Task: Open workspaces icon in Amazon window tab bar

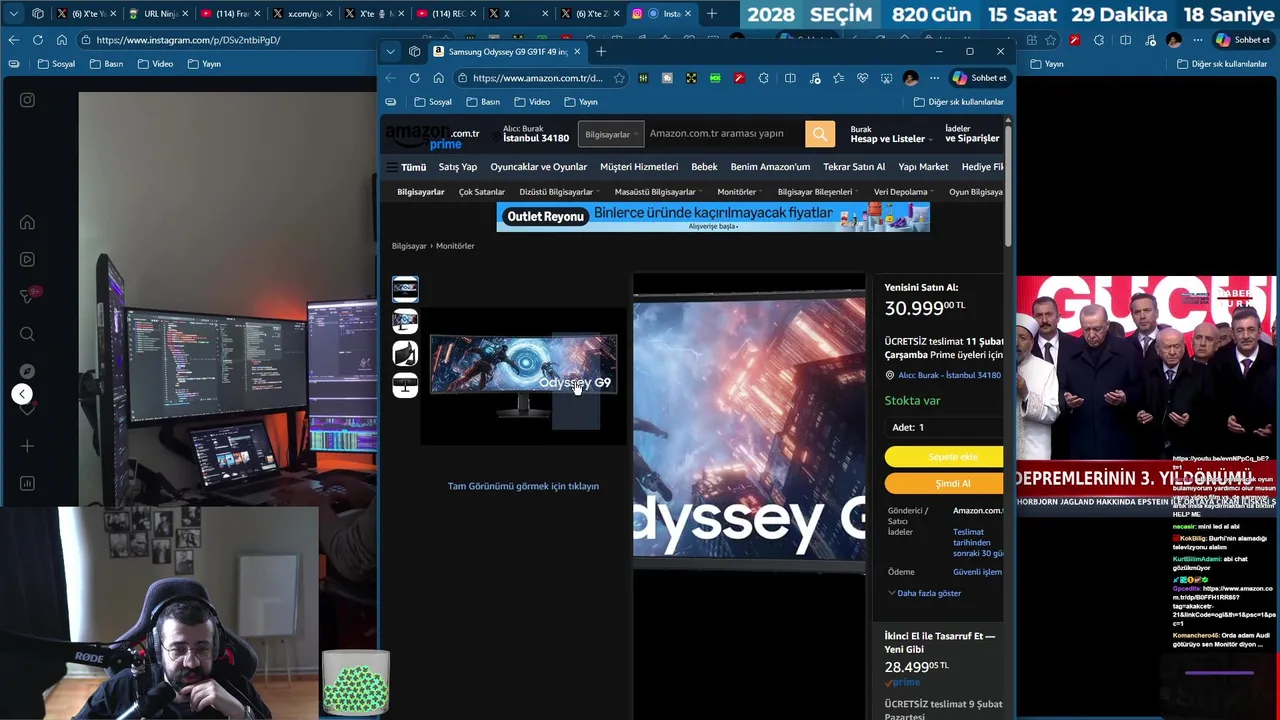Action: click(414, 52)
